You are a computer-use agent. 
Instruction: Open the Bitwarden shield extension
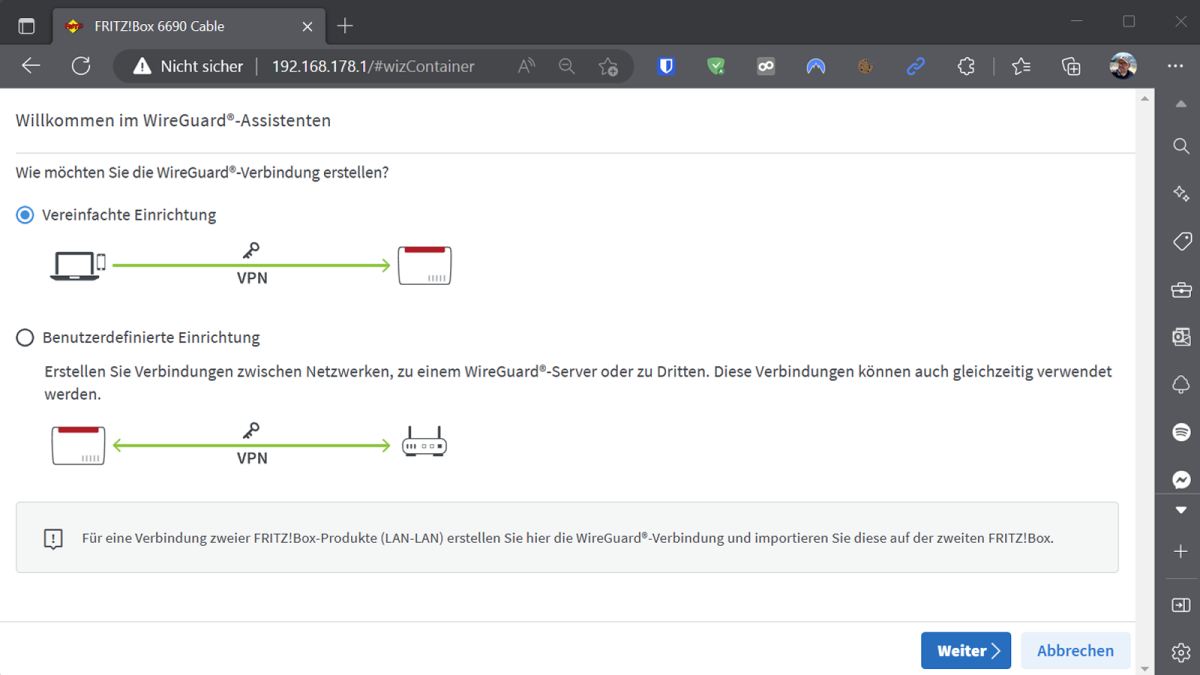[666, 66]
